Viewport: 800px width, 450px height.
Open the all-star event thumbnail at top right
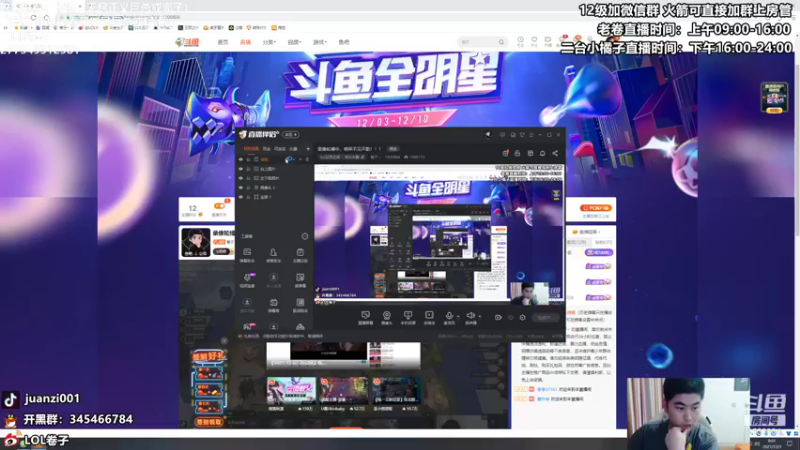[774, 97]
